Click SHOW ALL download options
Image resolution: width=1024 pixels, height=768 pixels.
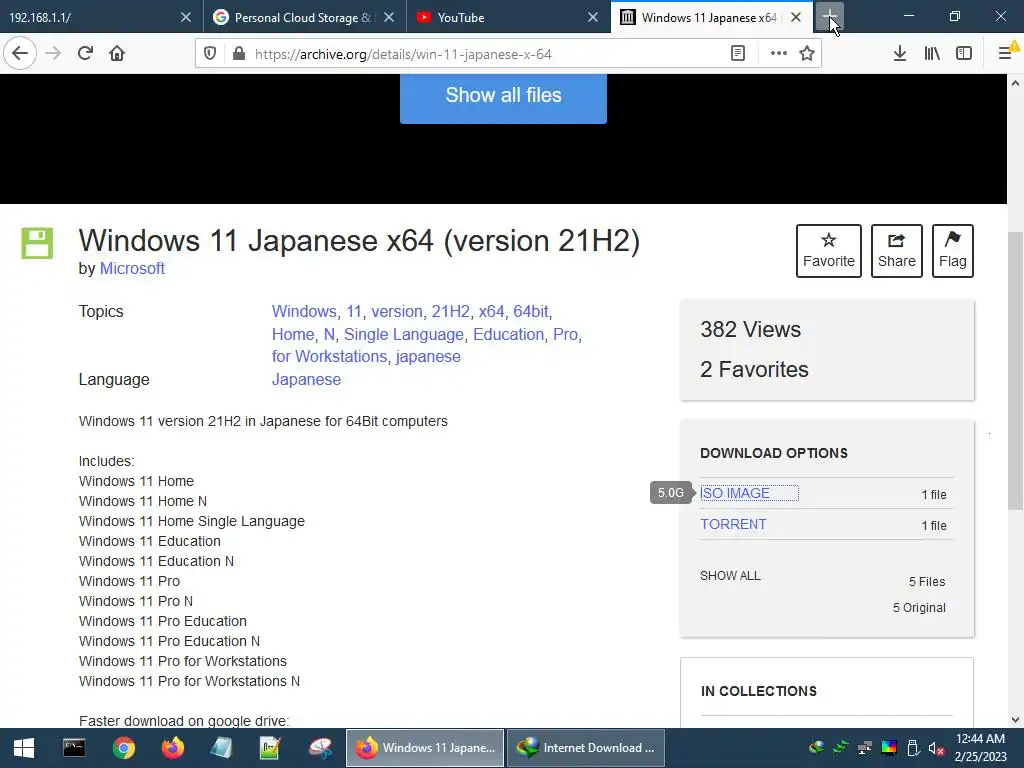click(730, 576)
